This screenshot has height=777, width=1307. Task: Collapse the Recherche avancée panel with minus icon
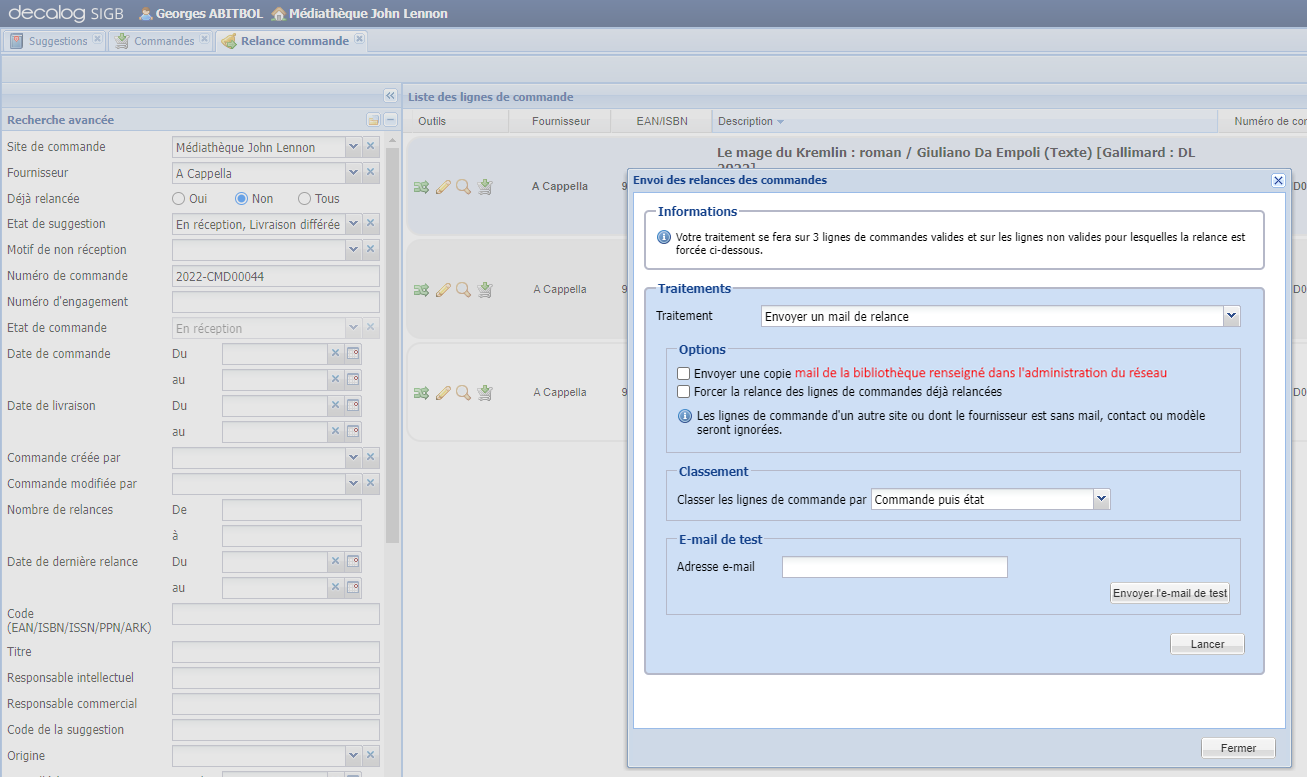388,119
